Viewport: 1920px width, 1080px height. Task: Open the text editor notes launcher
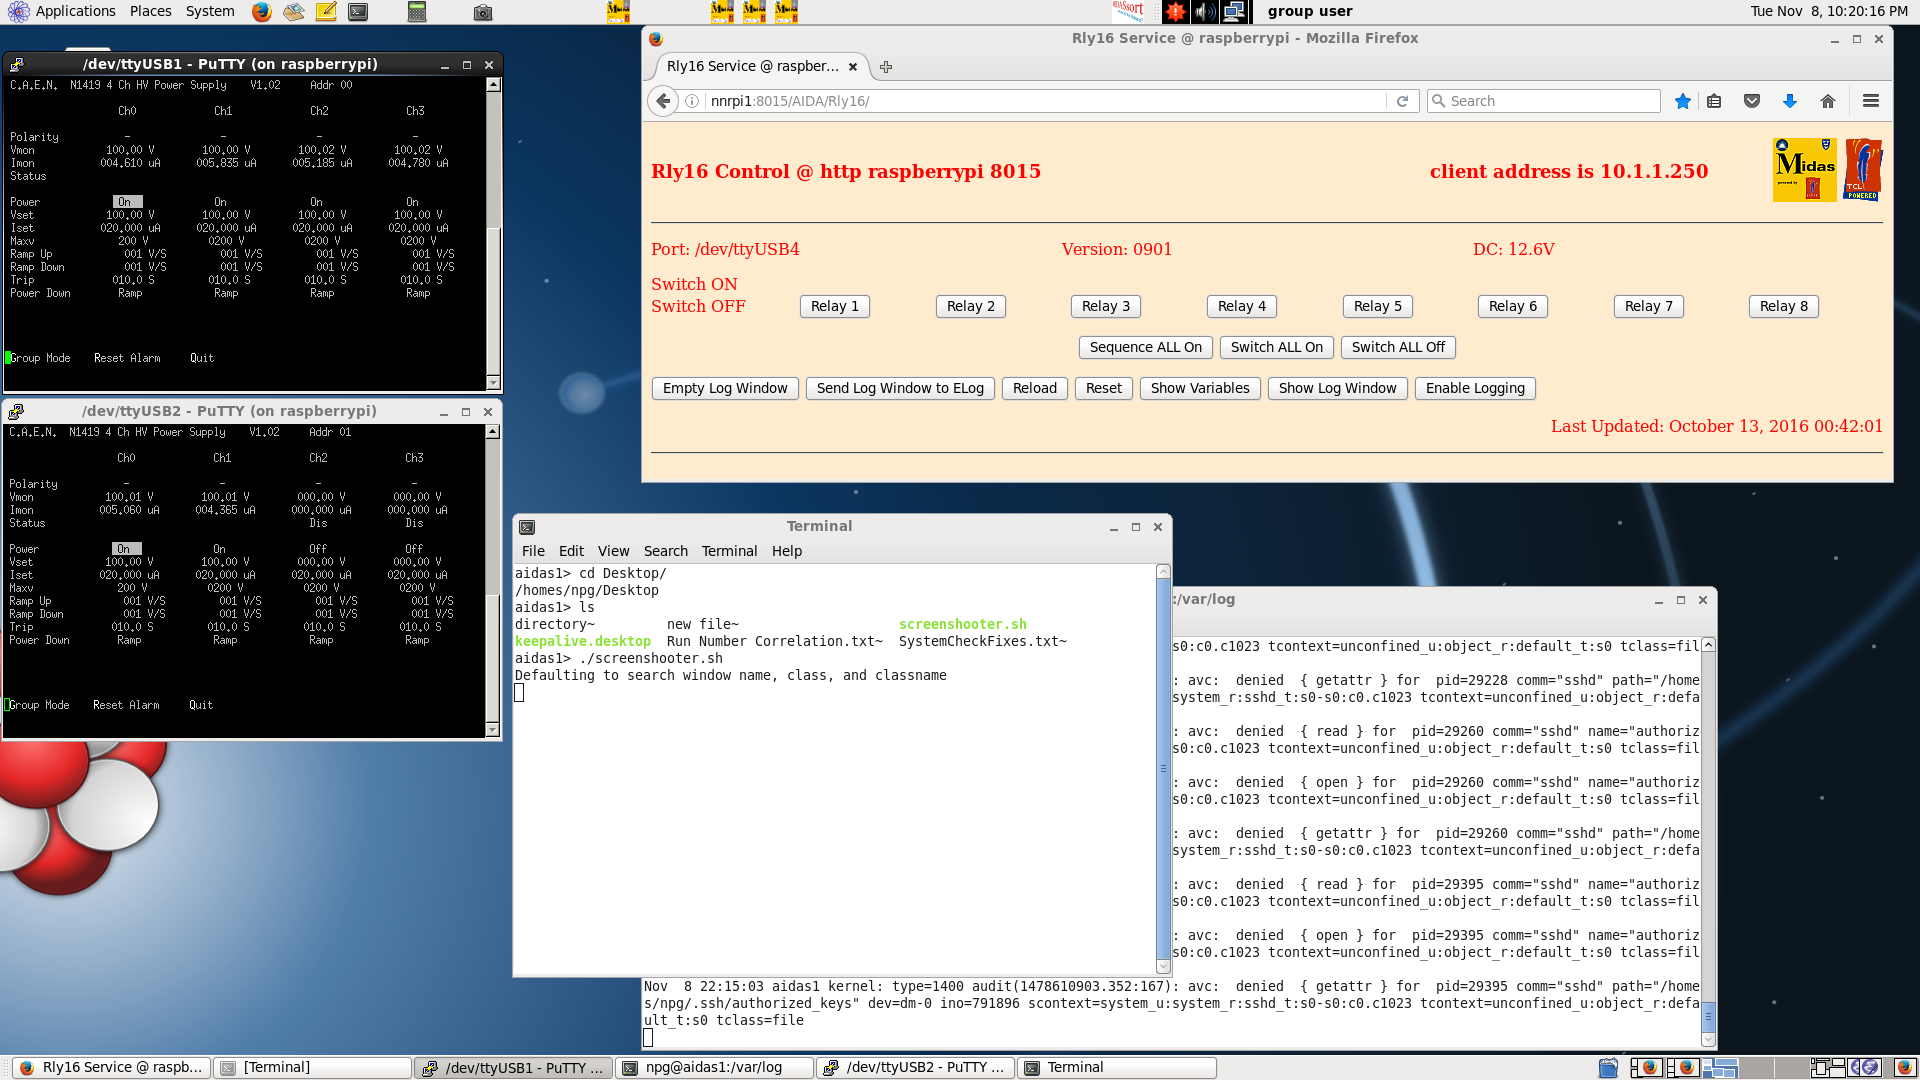(x=326, y=12)
